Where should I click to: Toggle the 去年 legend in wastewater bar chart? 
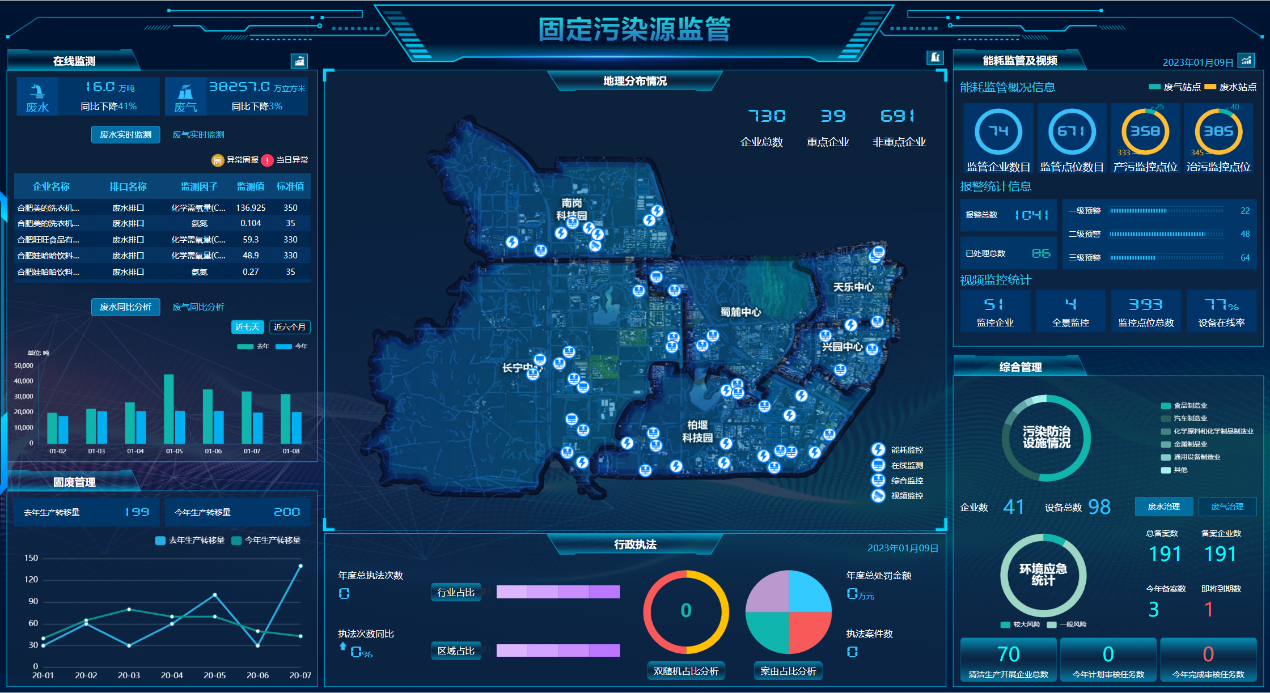[x=254, y=347]
